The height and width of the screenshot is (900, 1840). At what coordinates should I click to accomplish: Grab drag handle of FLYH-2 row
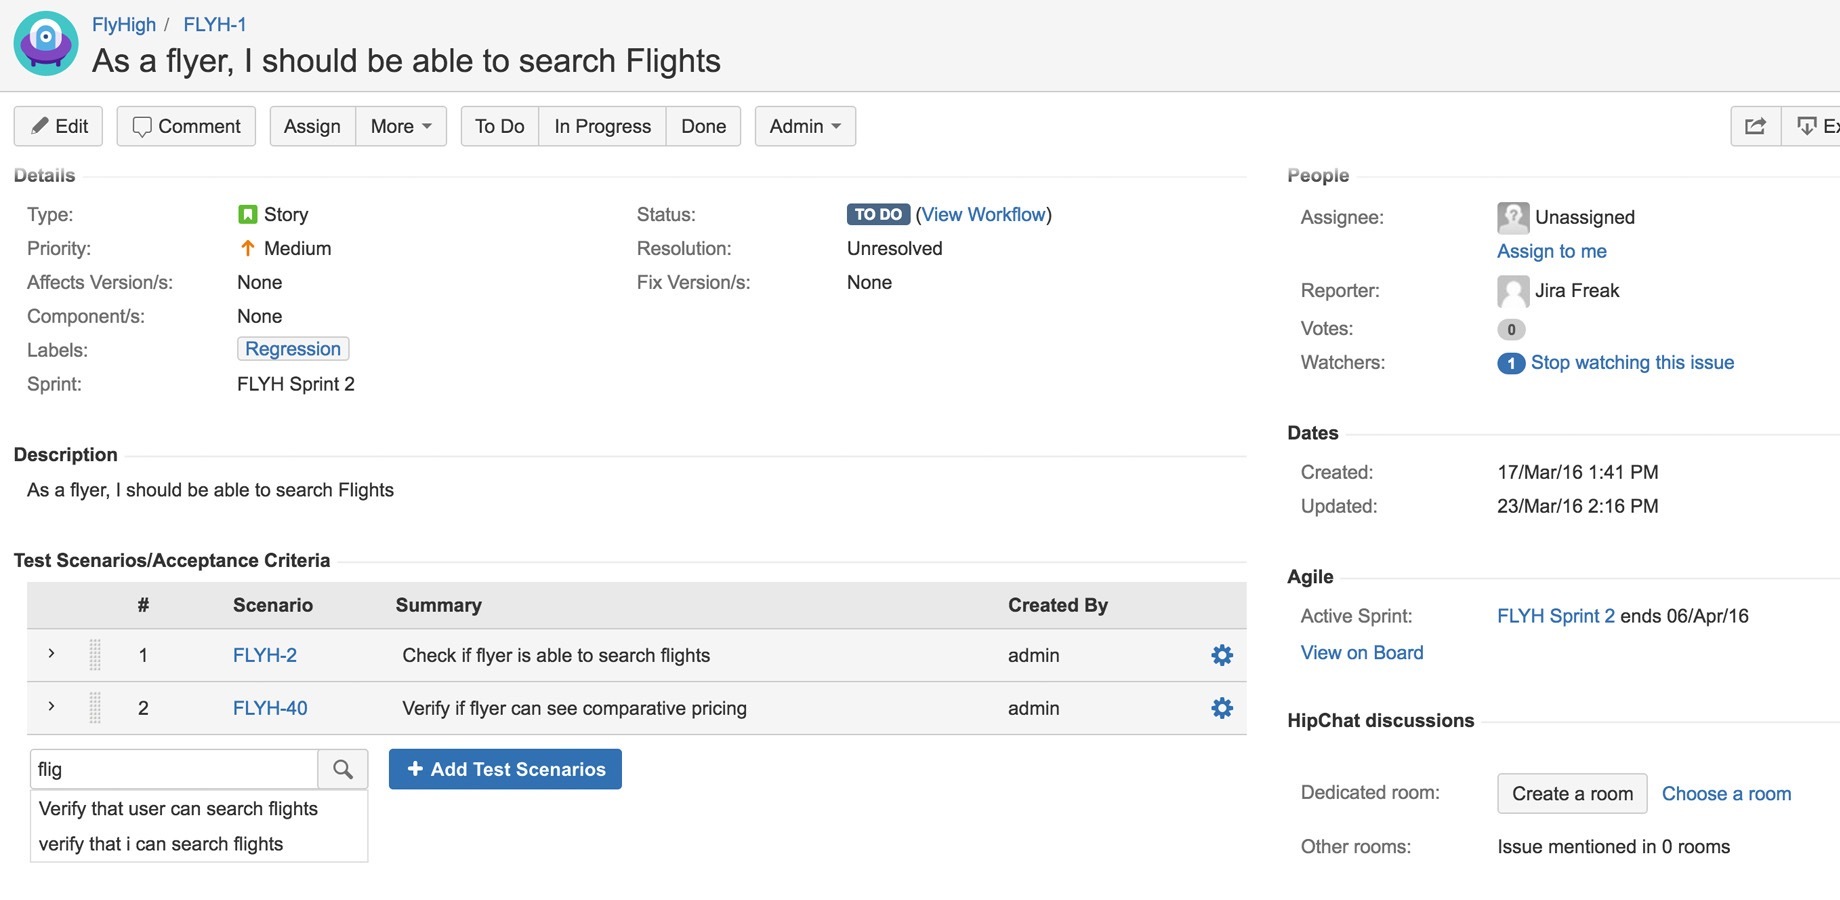point(95,655)
